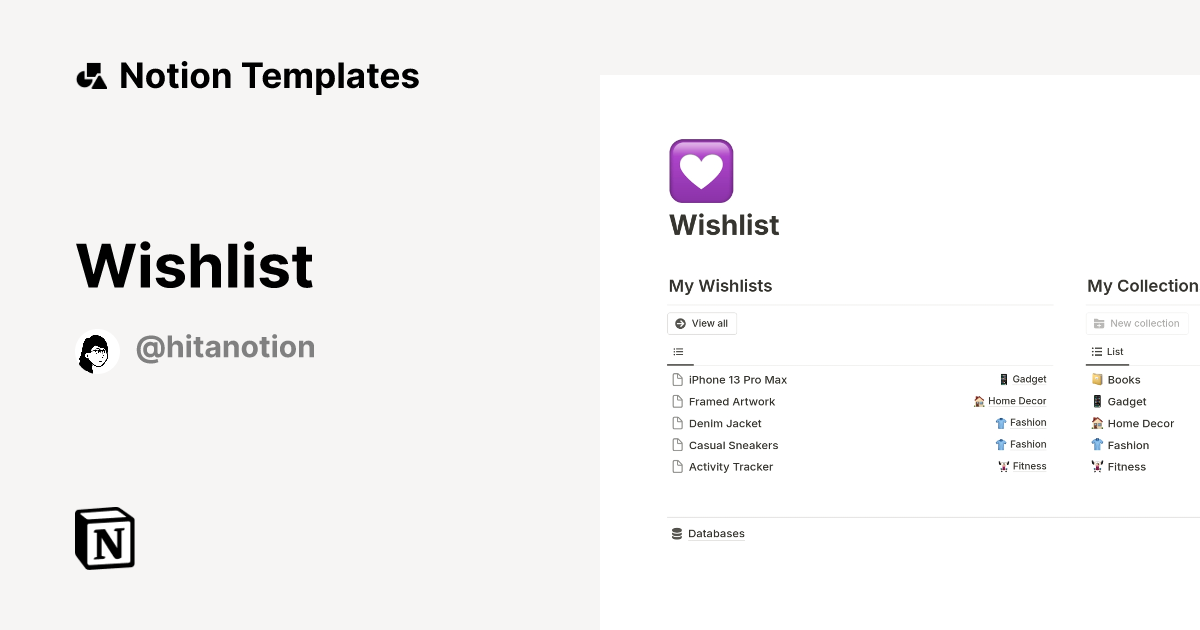This screenshot has width=1200, height=630.
Task: Click the purple heart Wishlist page icon
Action: [701, 171]
